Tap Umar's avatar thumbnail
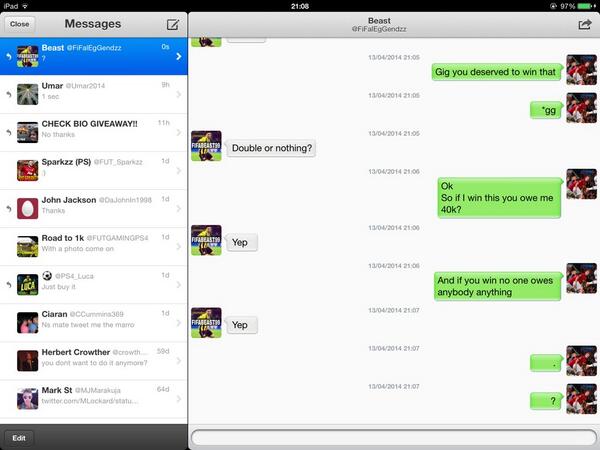 (x=28, y=94)
